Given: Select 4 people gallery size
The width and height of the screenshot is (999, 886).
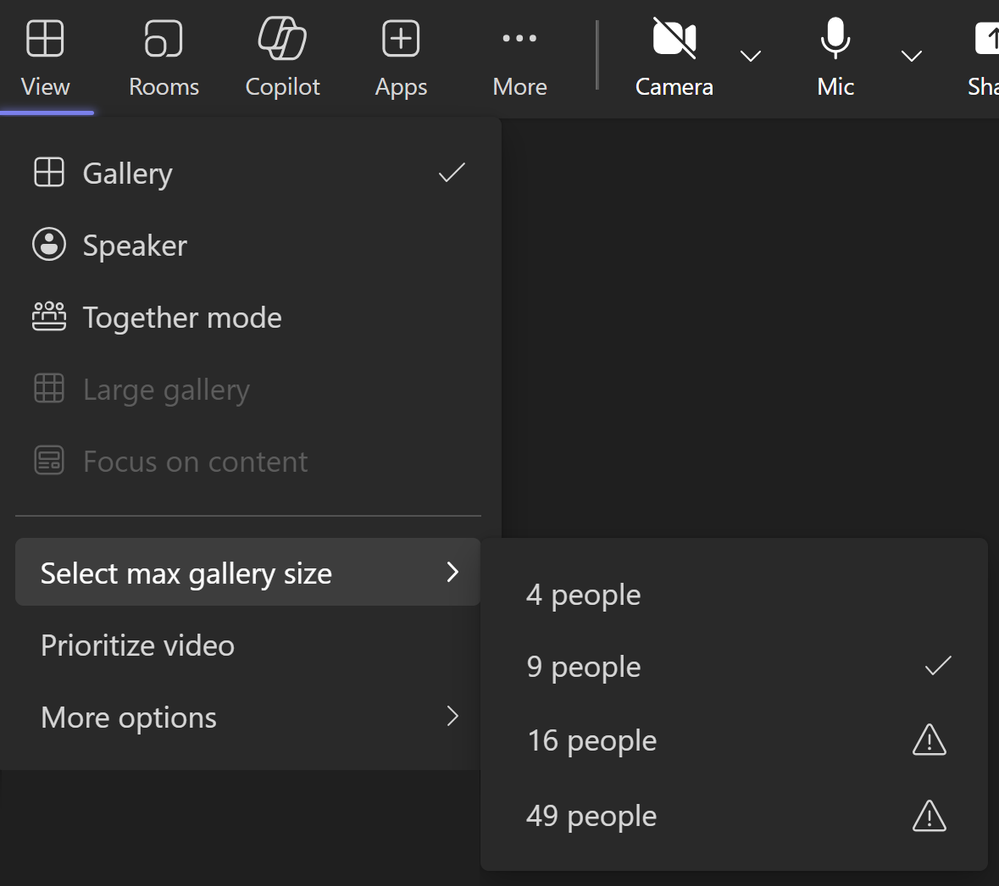Looking at the screenshot, I should pos(734,595).
